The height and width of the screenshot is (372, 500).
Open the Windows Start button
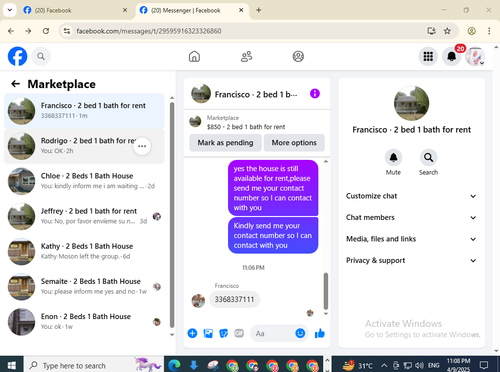[x=11, y=365]
